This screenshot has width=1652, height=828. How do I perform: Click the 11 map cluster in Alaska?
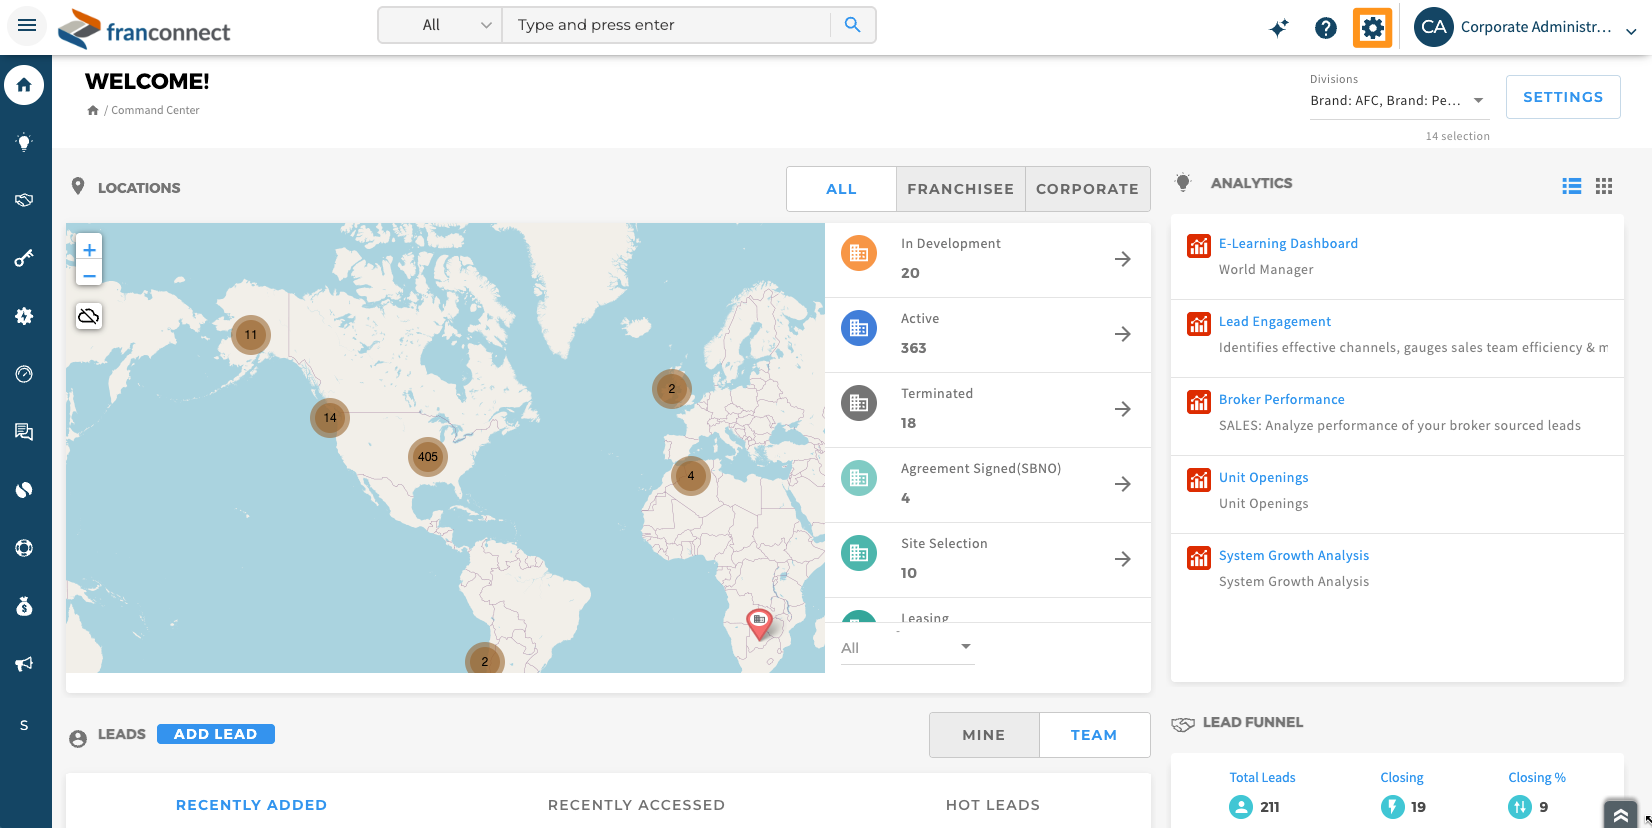251,335
